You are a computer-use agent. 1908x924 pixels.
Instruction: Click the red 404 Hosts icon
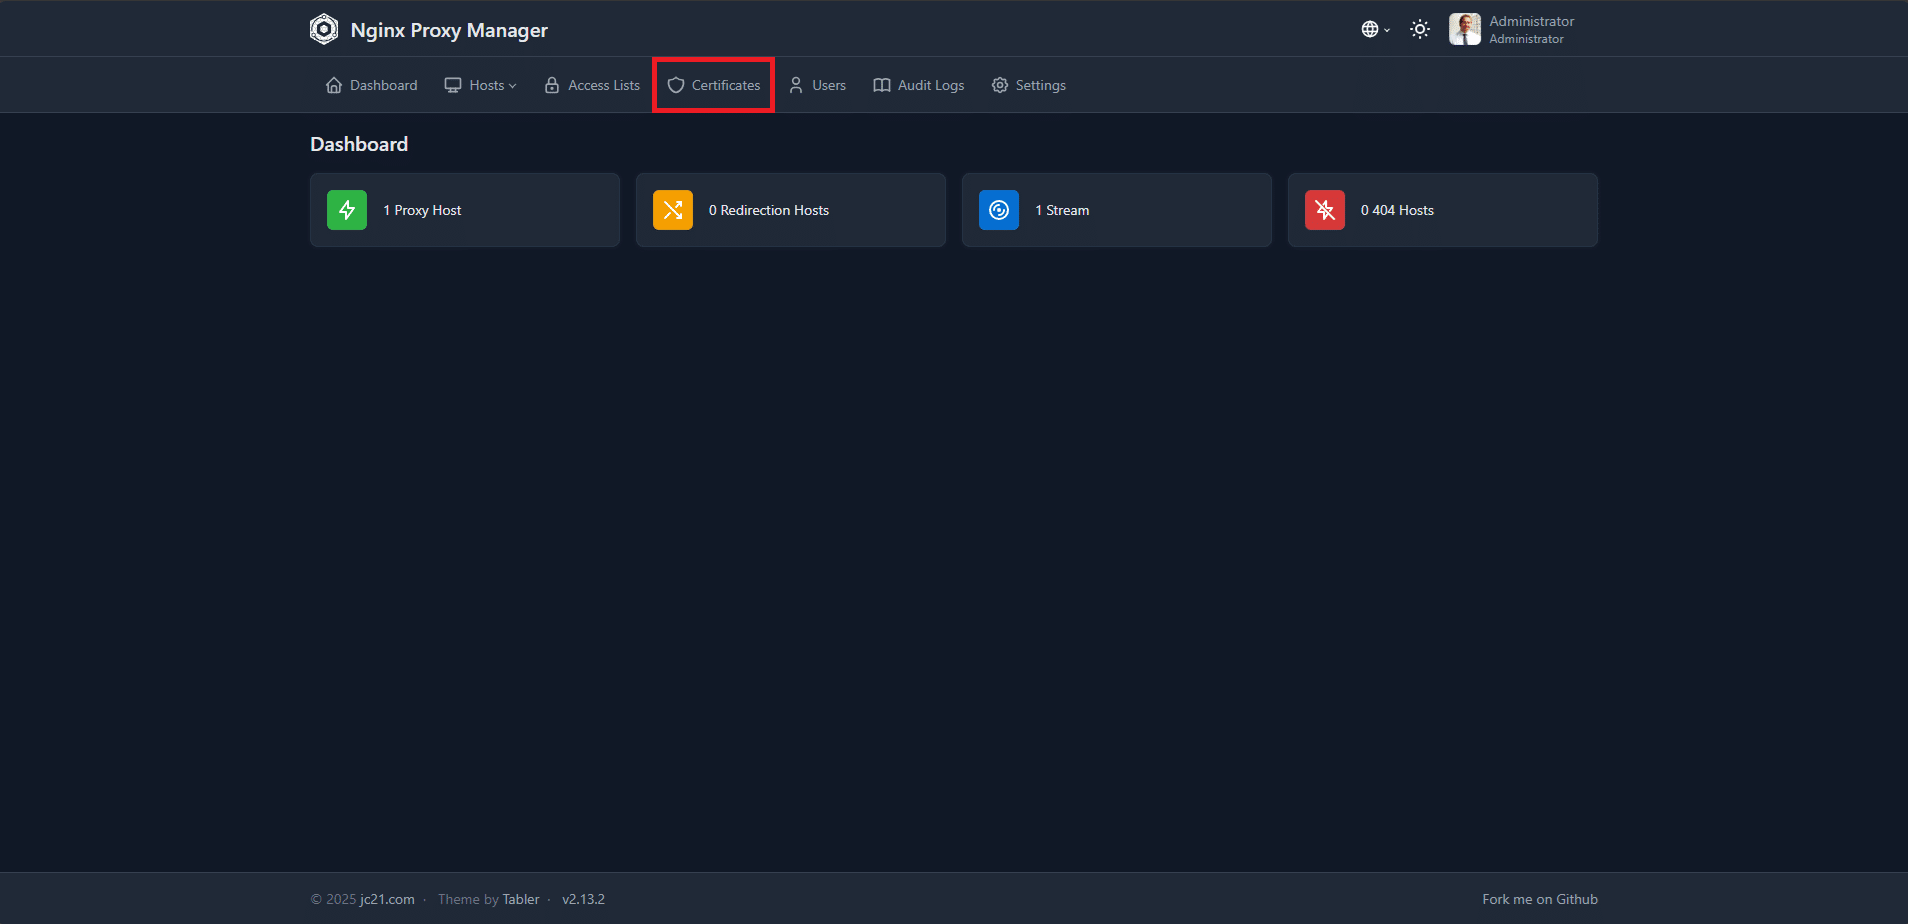pos(1325,210)
